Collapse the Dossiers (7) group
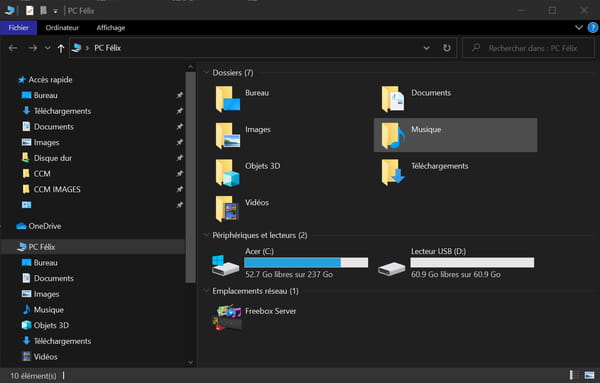This screenshot has width=600, height=383. 207,73
